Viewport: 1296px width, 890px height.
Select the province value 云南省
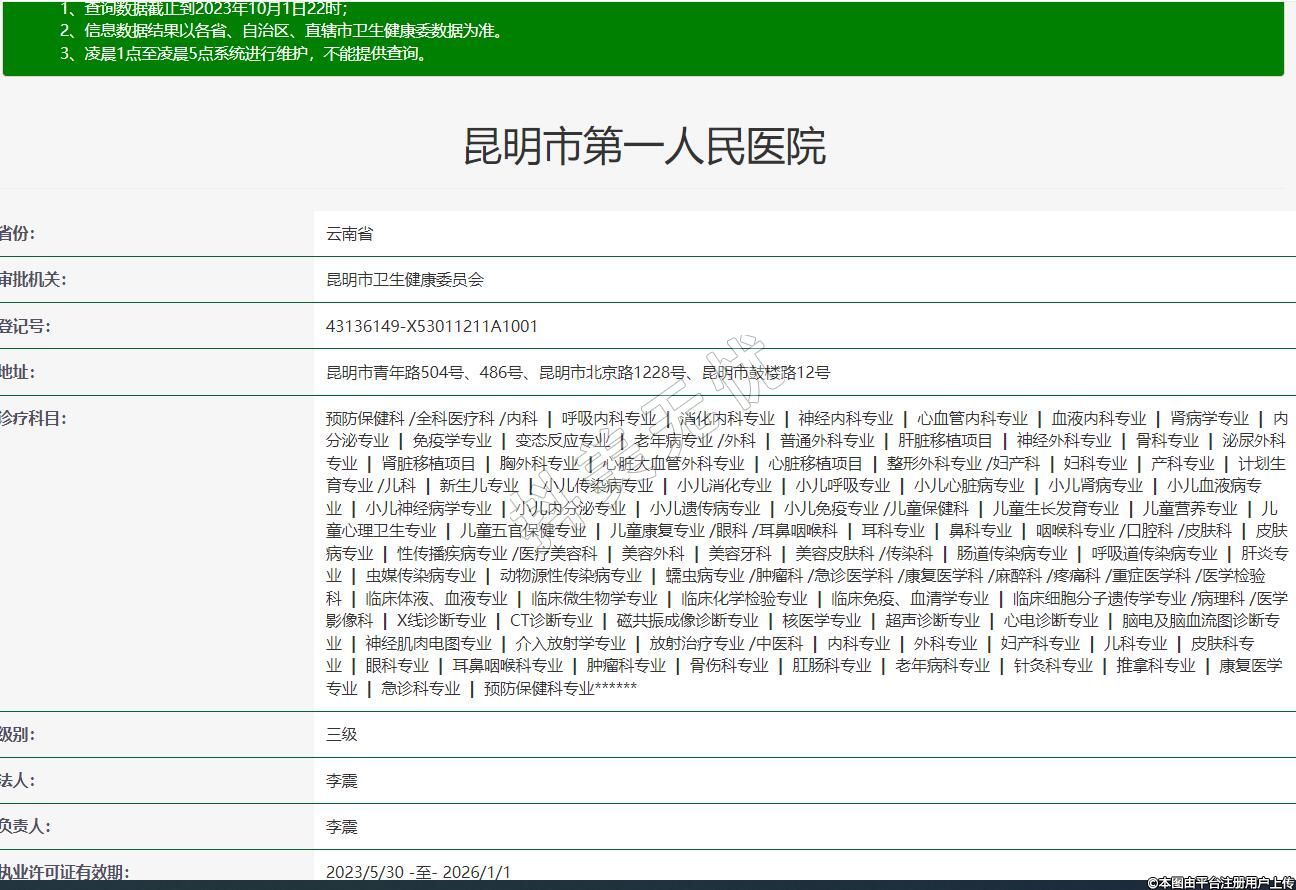pos(349,234)
